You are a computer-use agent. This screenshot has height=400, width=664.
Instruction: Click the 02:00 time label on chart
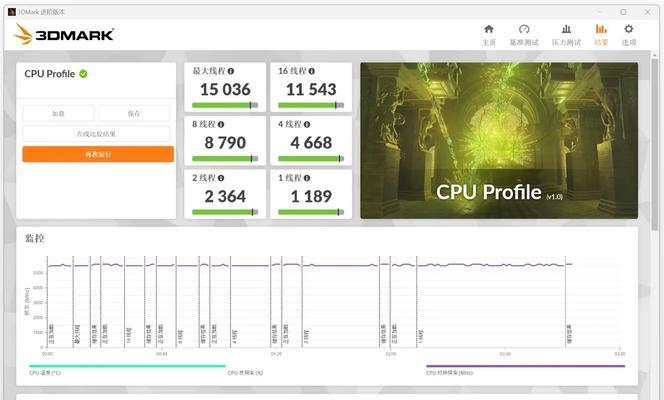coord(390,354)
